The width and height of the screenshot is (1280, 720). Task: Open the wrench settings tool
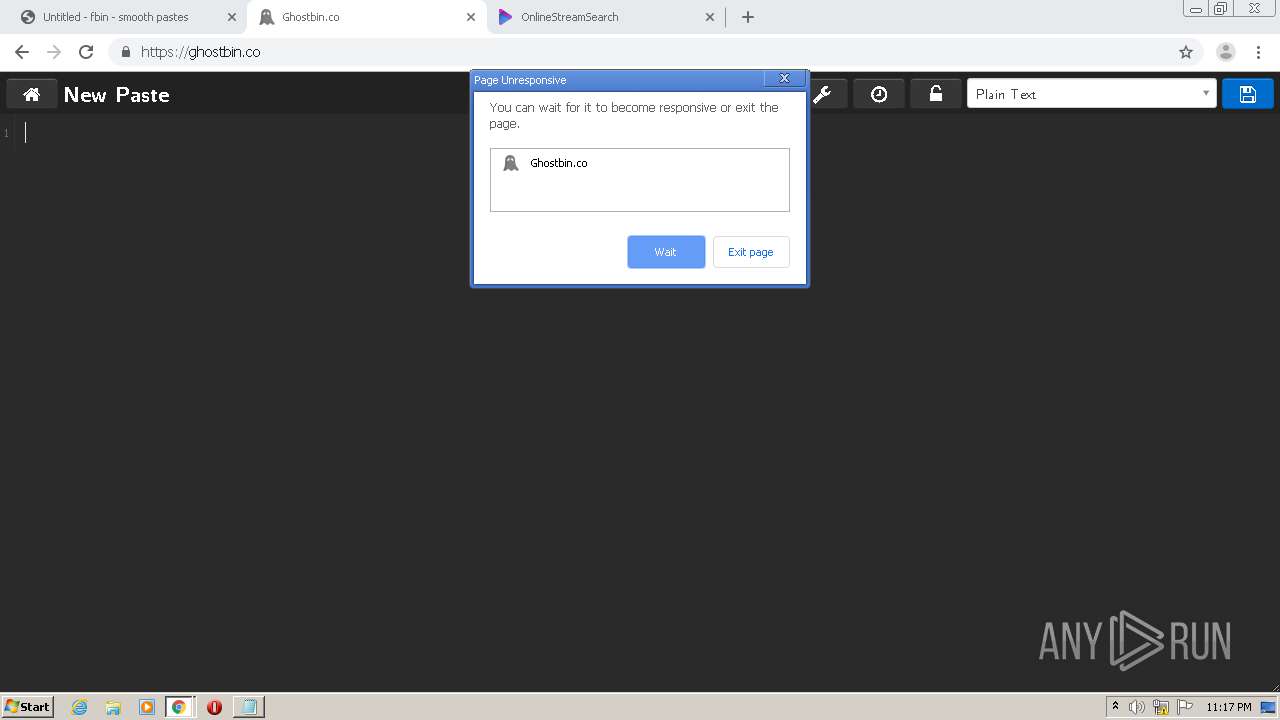tap(822, 94)
